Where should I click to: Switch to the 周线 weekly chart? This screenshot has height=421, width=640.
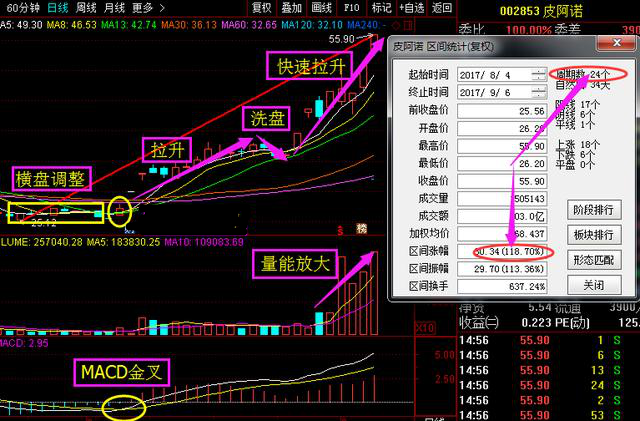tap(86, 7)
